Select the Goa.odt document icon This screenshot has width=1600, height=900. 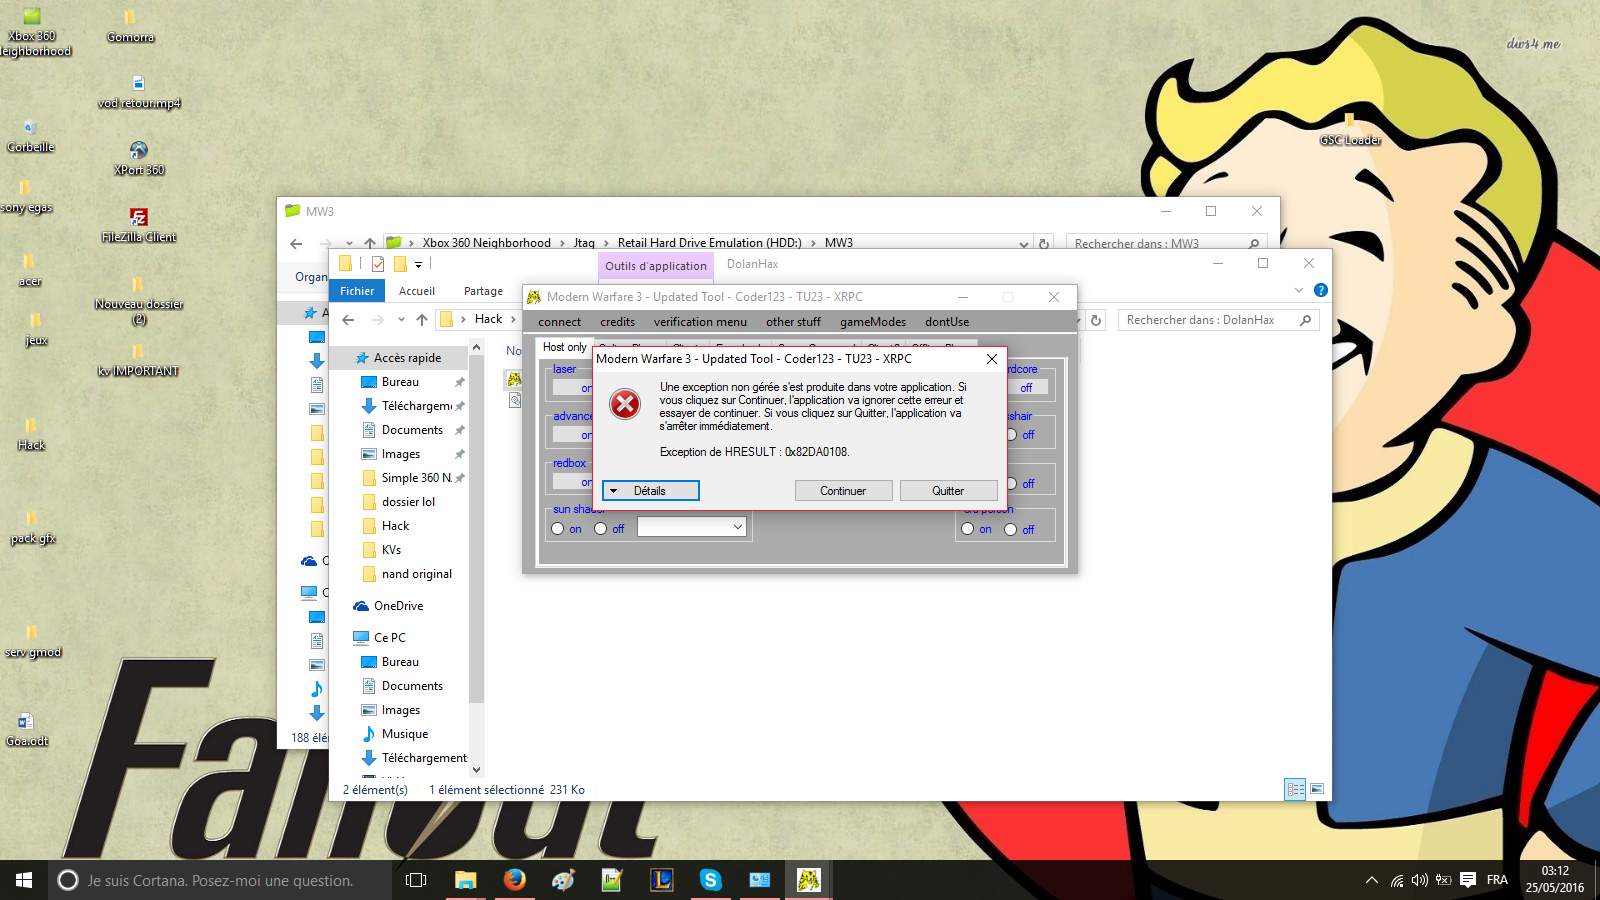click(27, 730)
